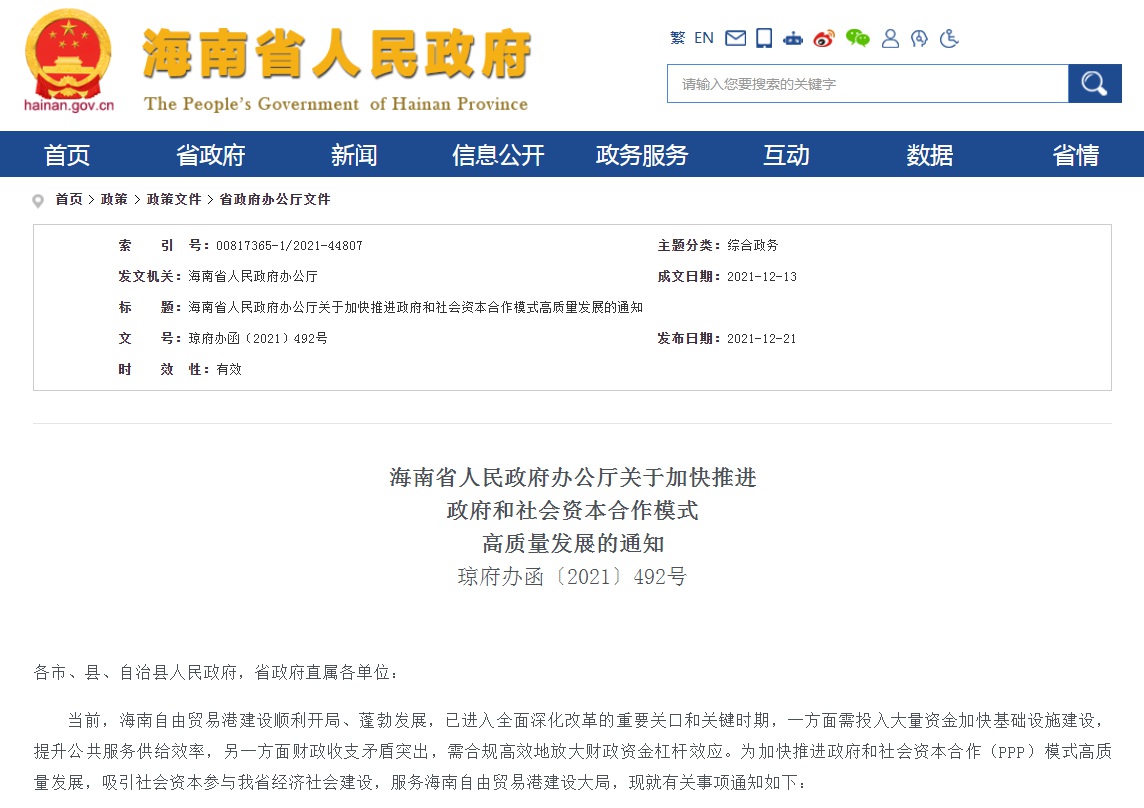This screenshot has height=808, width=1144.
Task: Click the magnifier search button
Action: tap(1094, 84)
